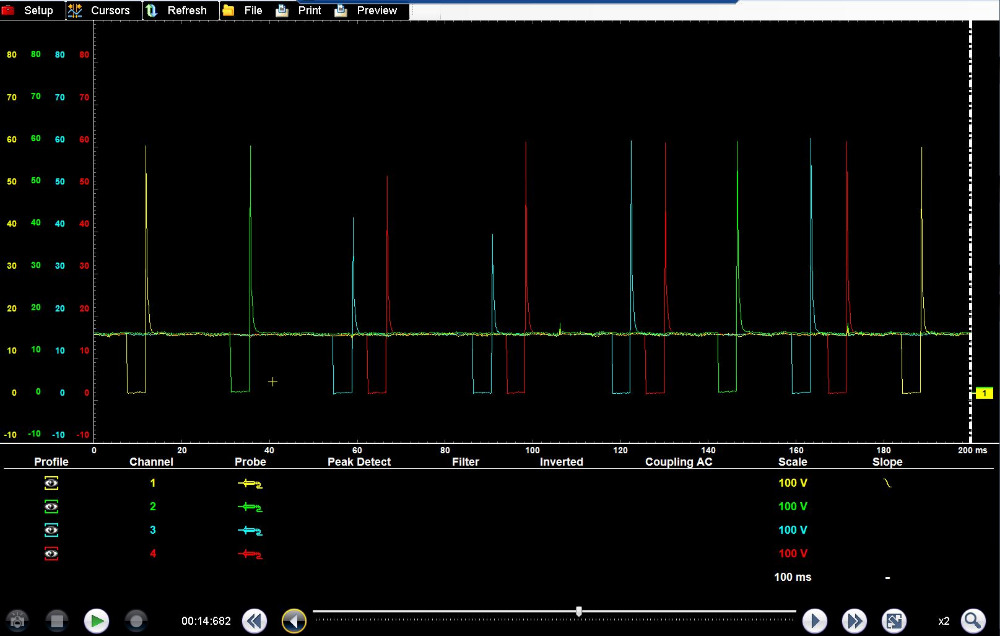Click the playback position slider handle
This screenshot has height=636, width=1000.
579,611
